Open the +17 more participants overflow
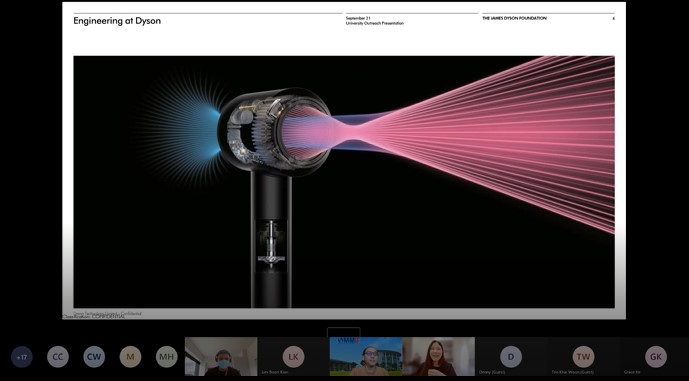The image size is (689, 381). pyautogui.click(x=22, y=357)
